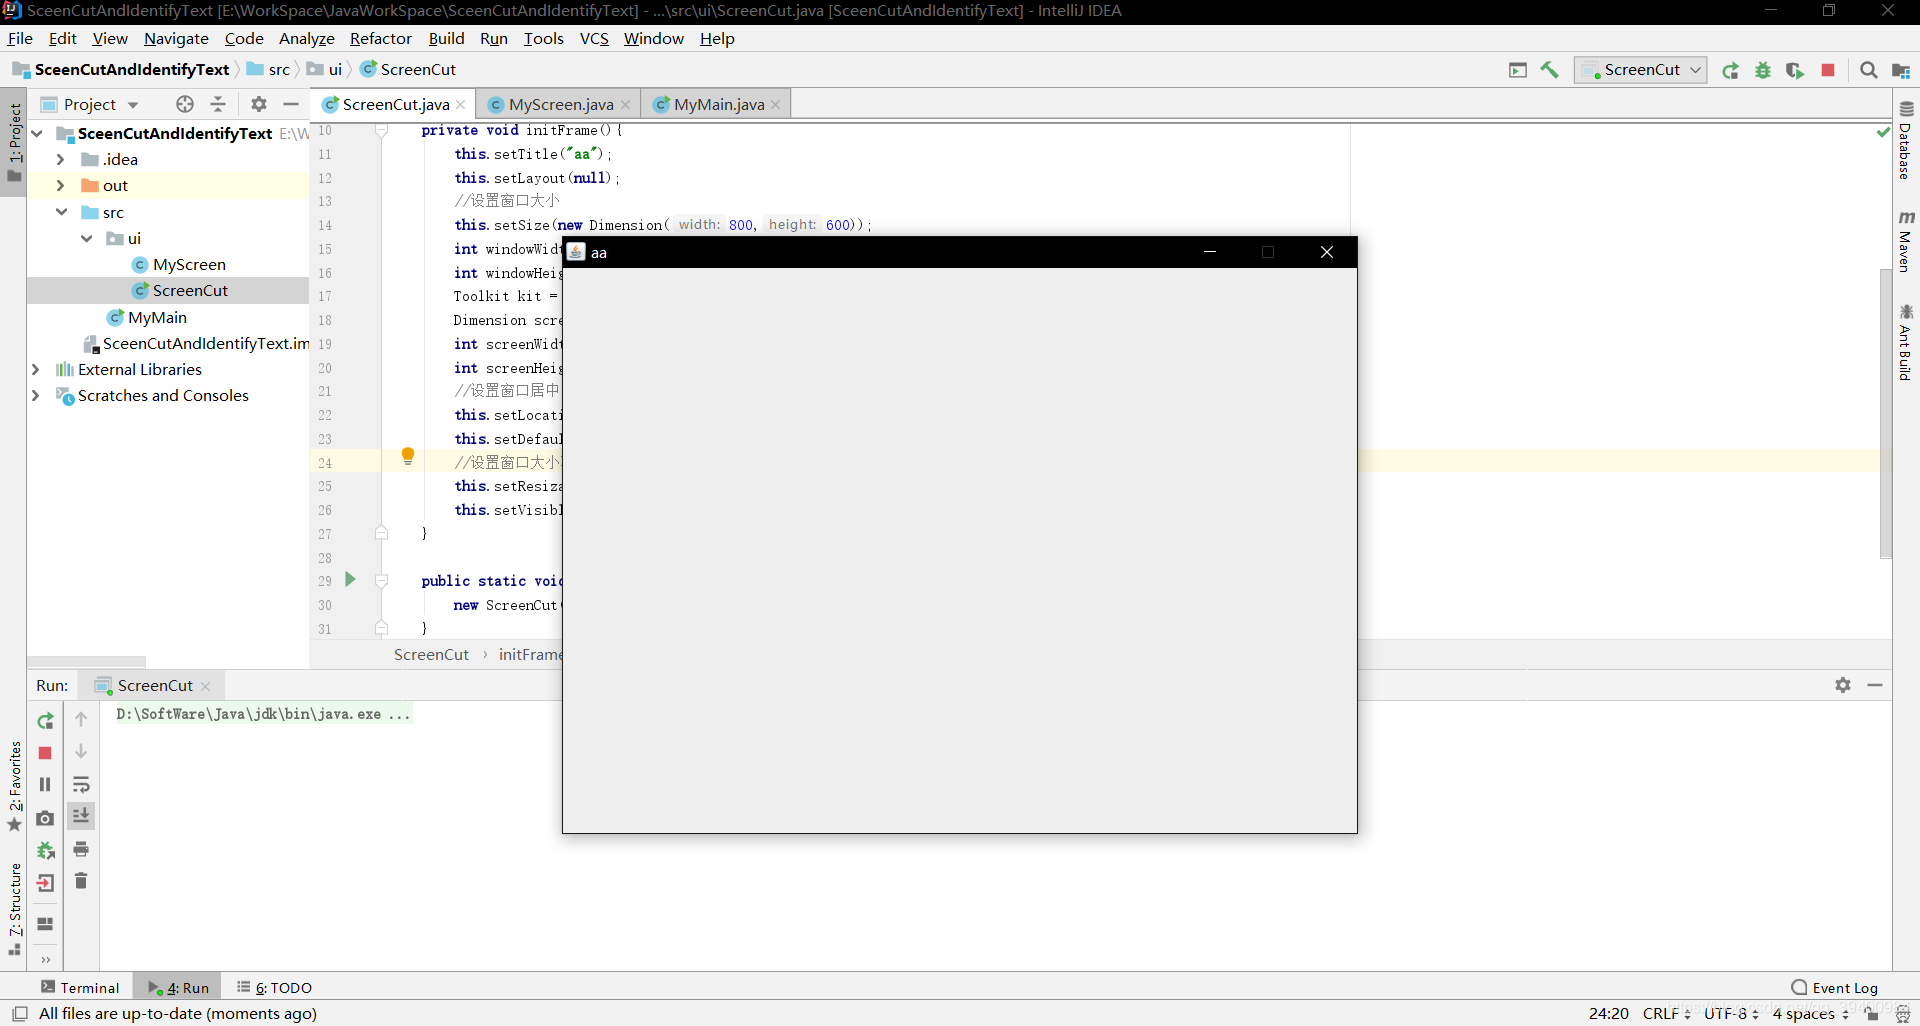Click the Up the Stack Trace arrow
Screen dimensions: 1920x1026
pos(81,719)
